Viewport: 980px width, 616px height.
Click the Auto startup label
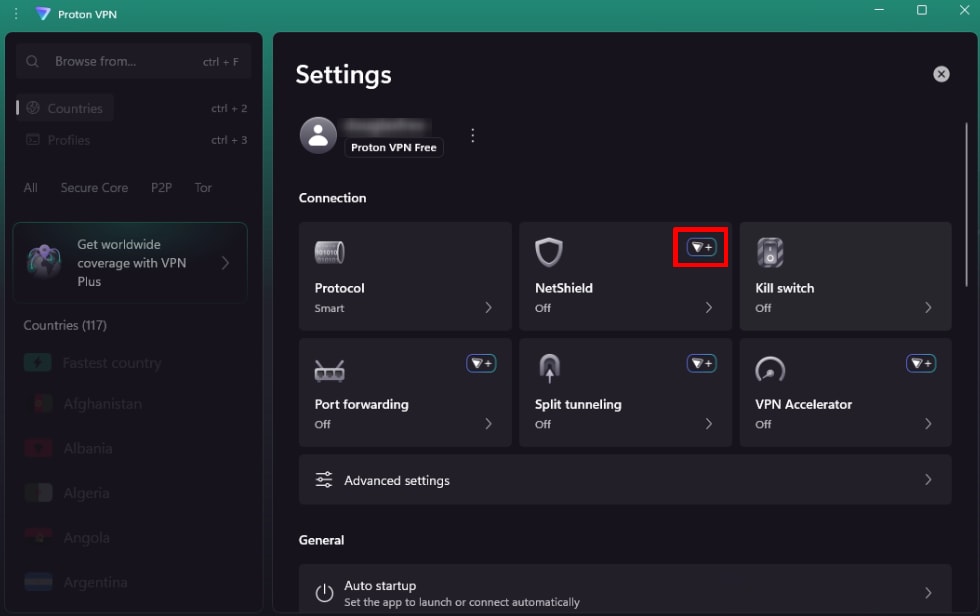click(380, 585)
